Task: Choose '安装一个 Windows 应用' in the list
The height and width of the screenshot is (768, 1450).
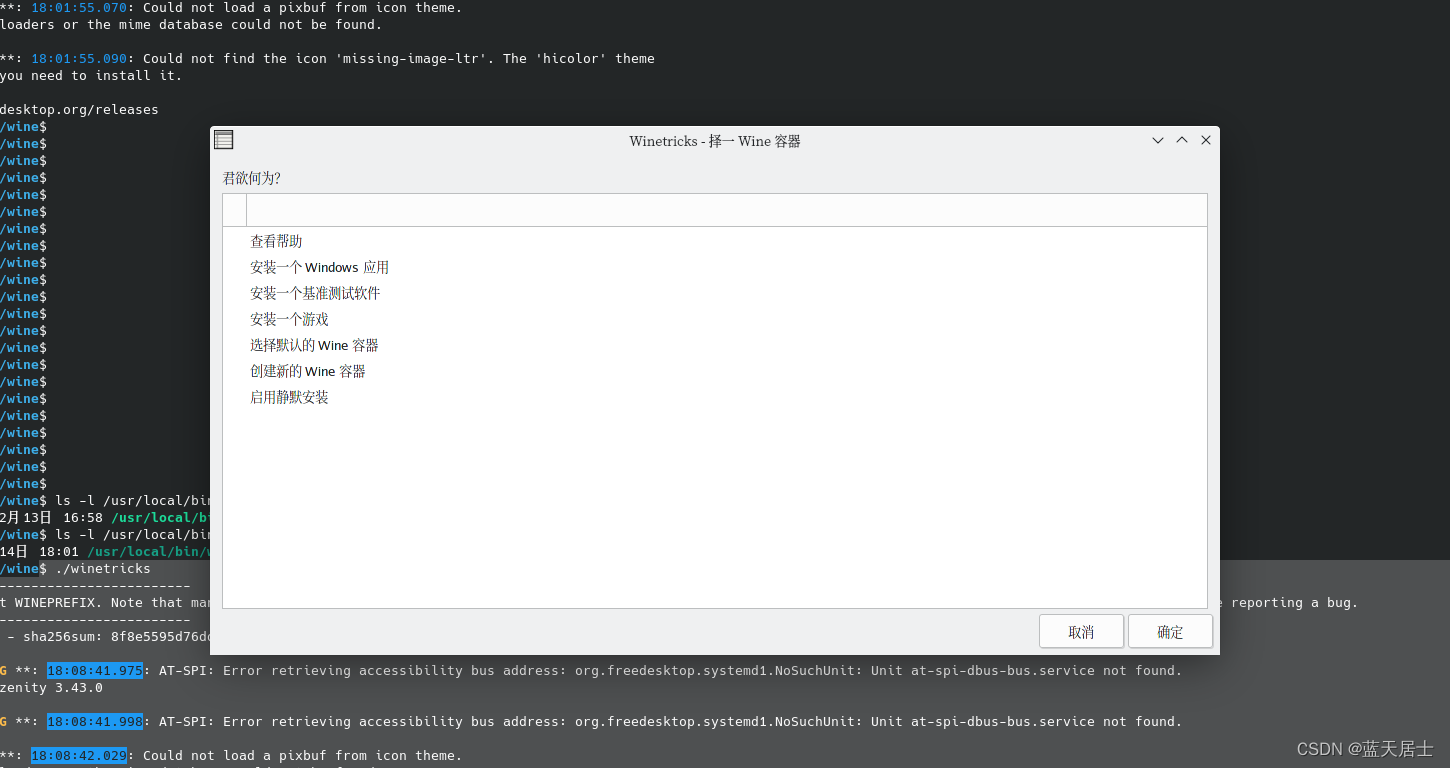Action: pyautogui.click(x=714, y=267)
